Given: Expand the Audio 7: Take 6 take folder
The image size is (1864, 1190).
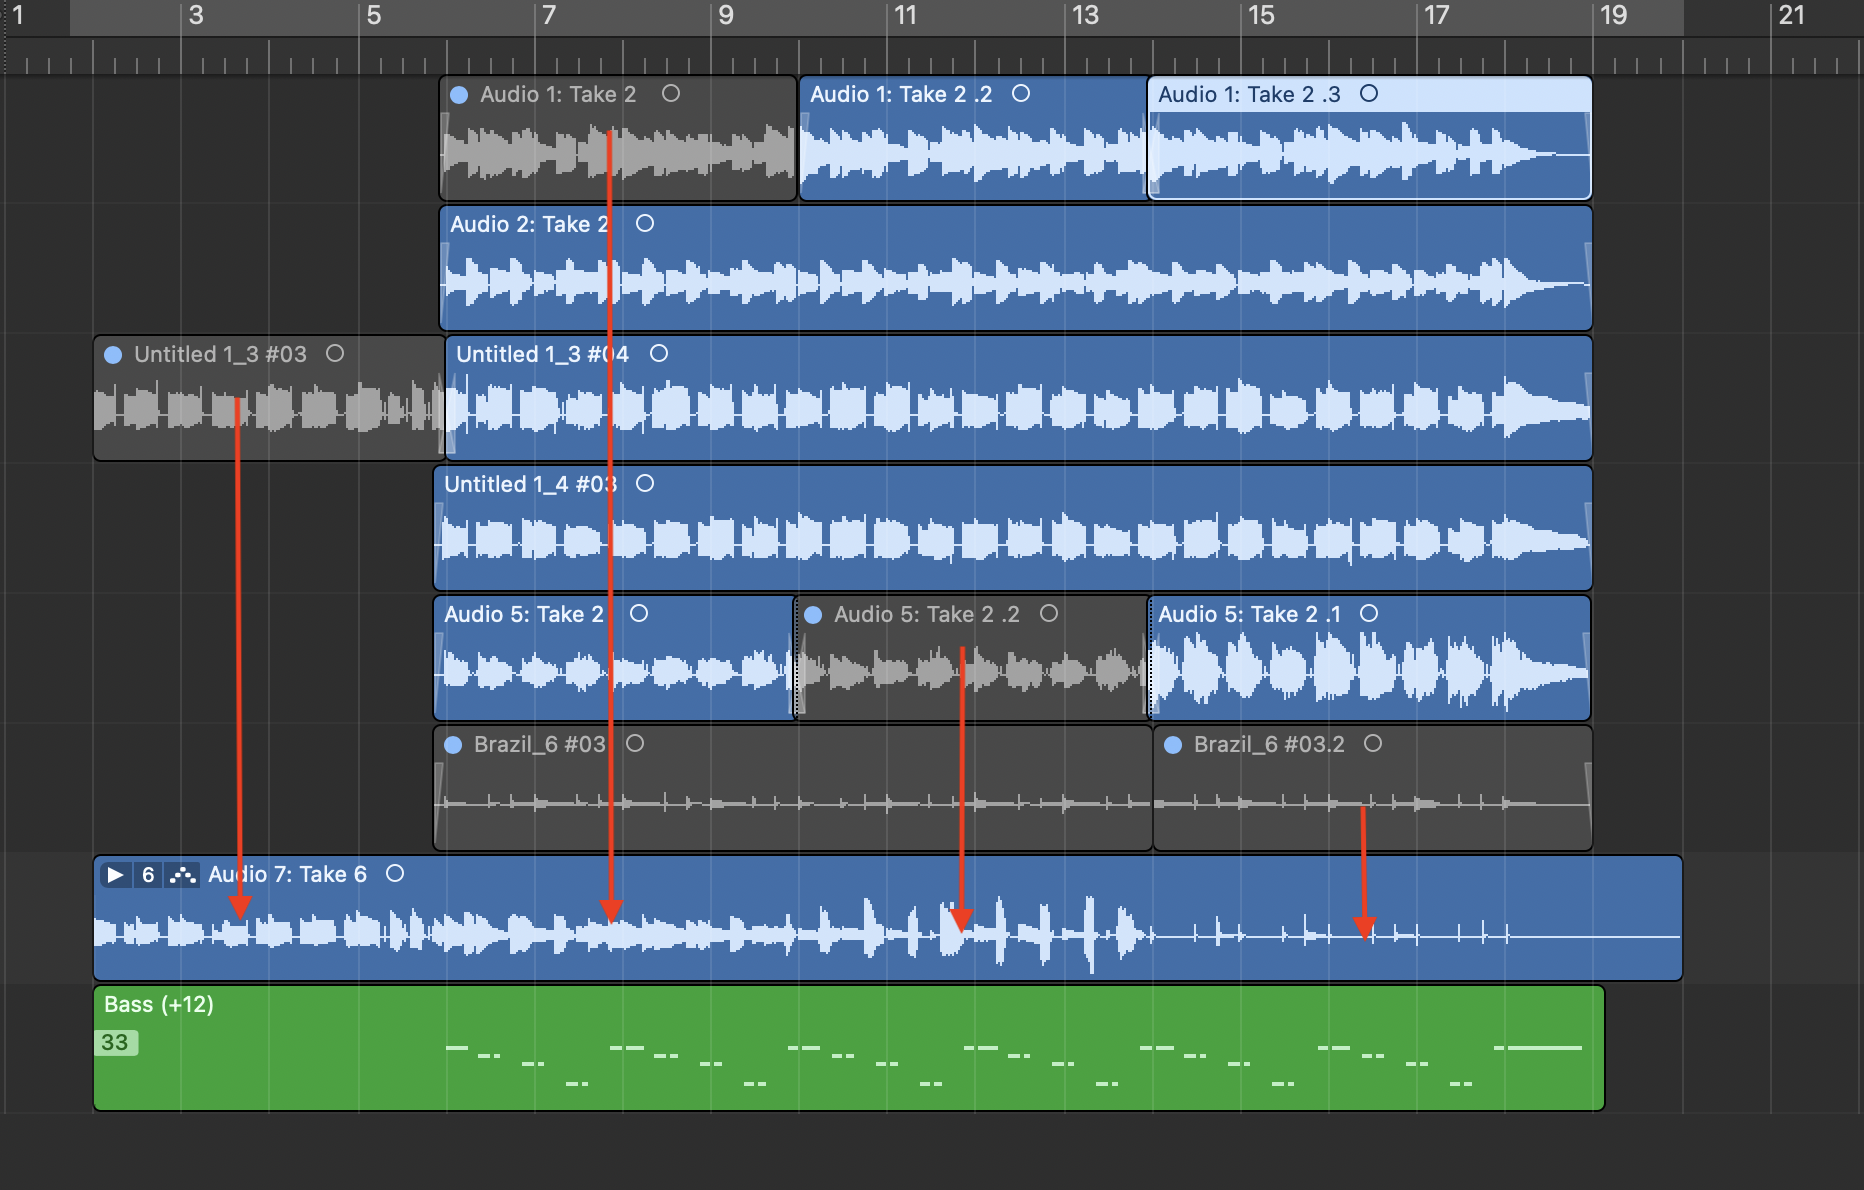Looking at the screenshot, I should coord(115,875).
